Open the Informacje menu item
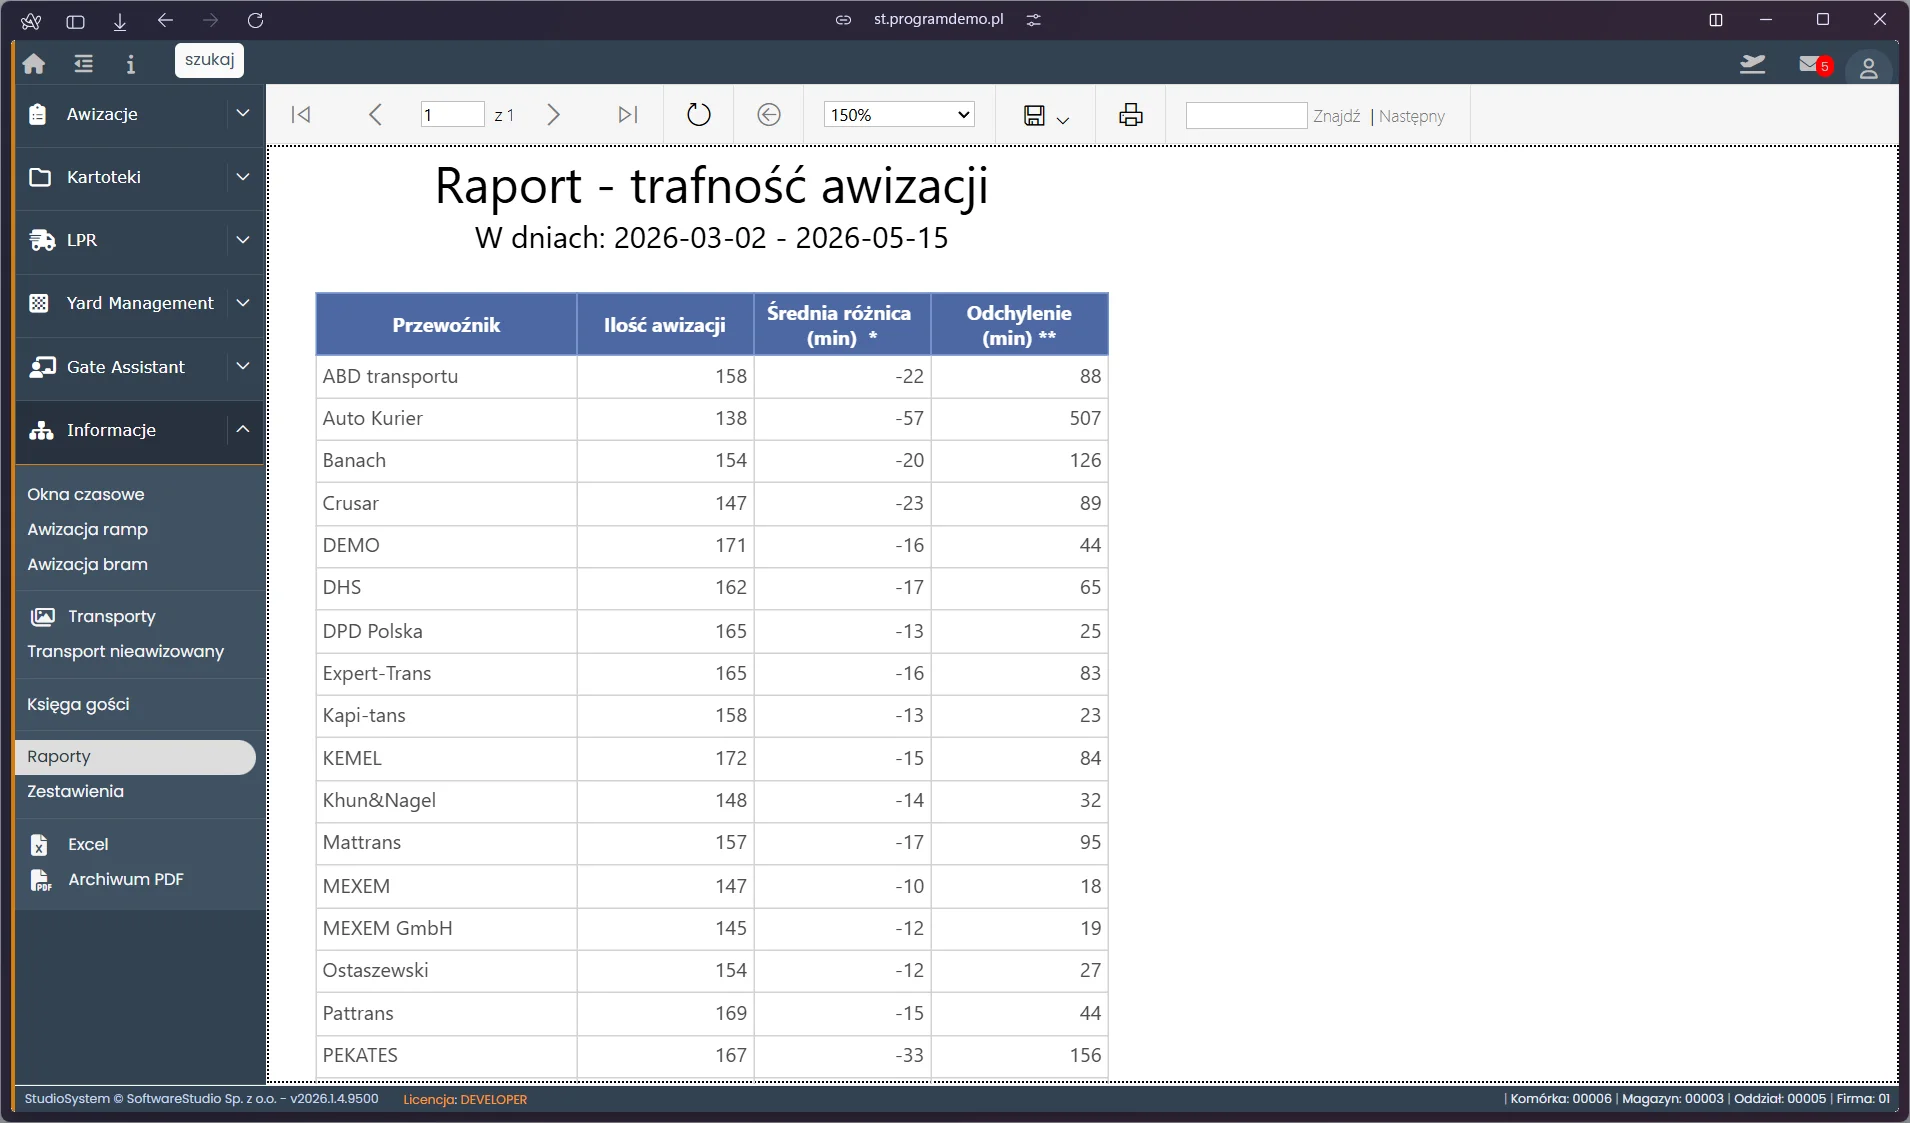This screenshot has width=1910, height=1123. pos(111,430)
